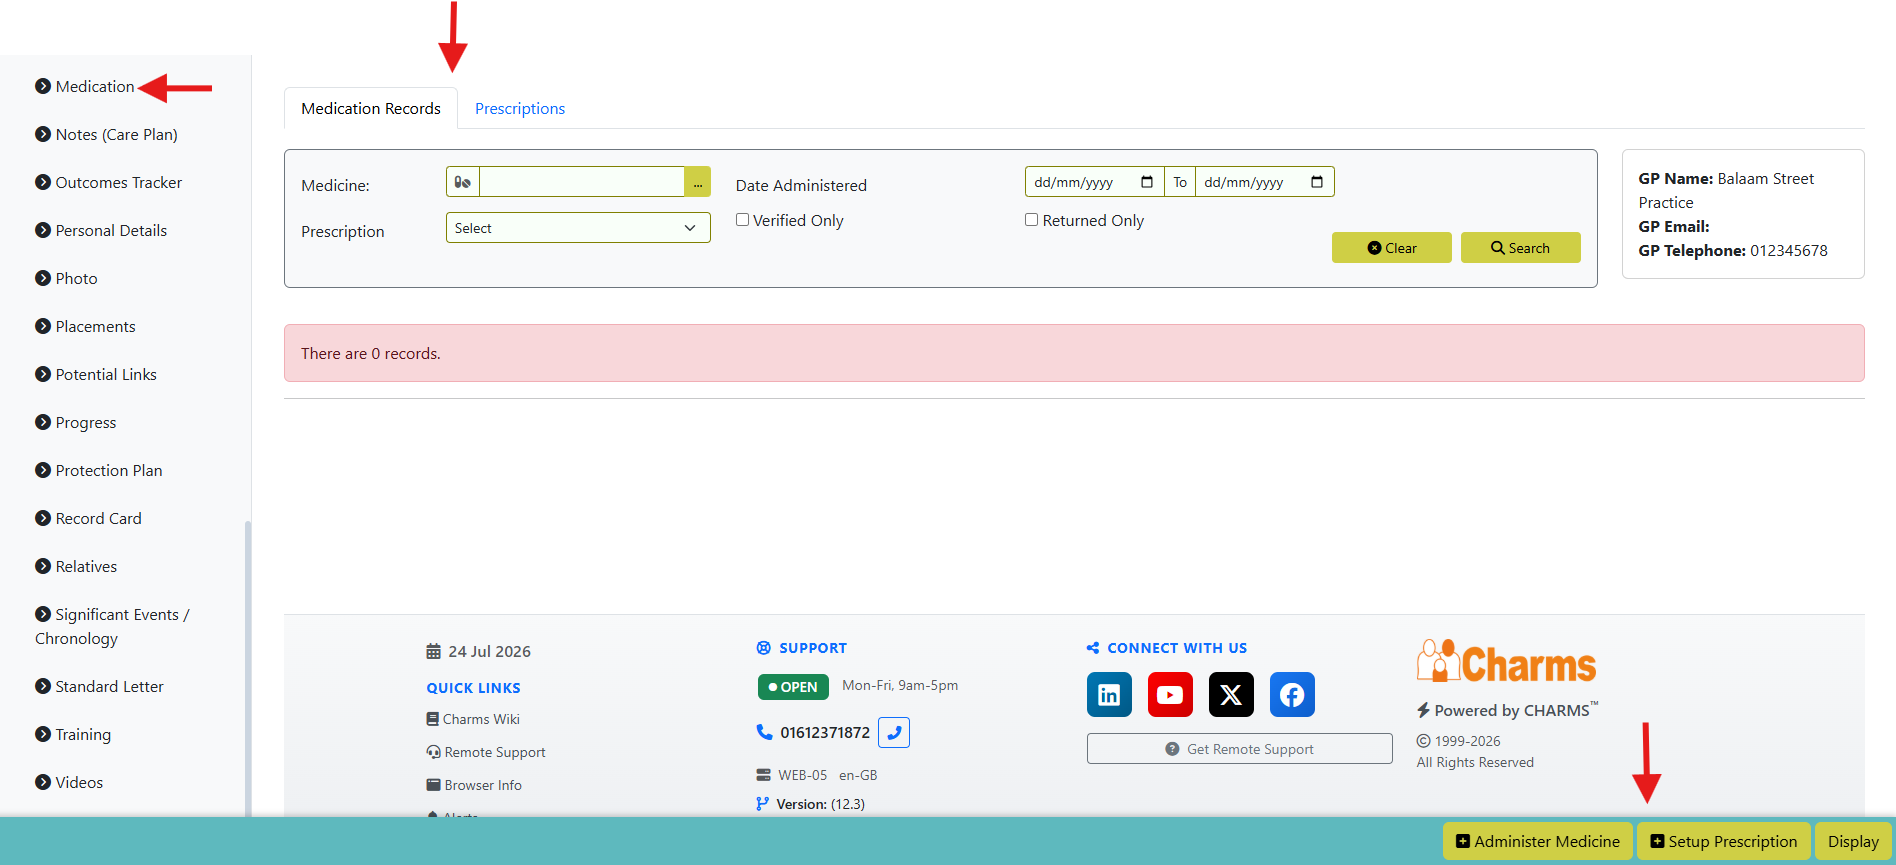Open the To date calendar picker icon
Viewport: 1896px width, 865px height.
(1317, 182)
